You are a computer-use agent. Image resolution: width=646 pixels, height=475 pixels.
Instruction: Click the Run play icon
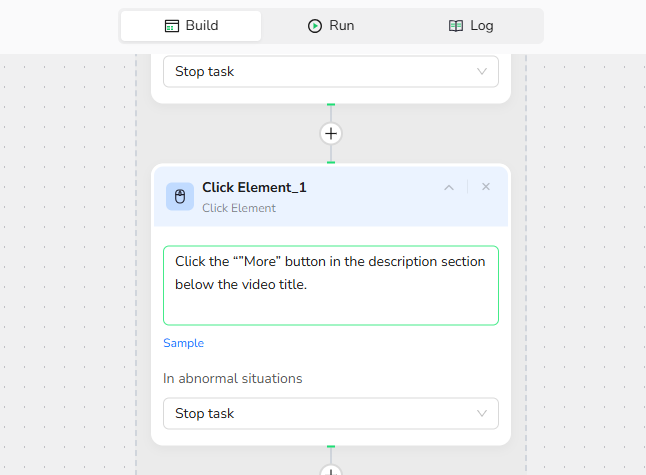pos(315,26)
